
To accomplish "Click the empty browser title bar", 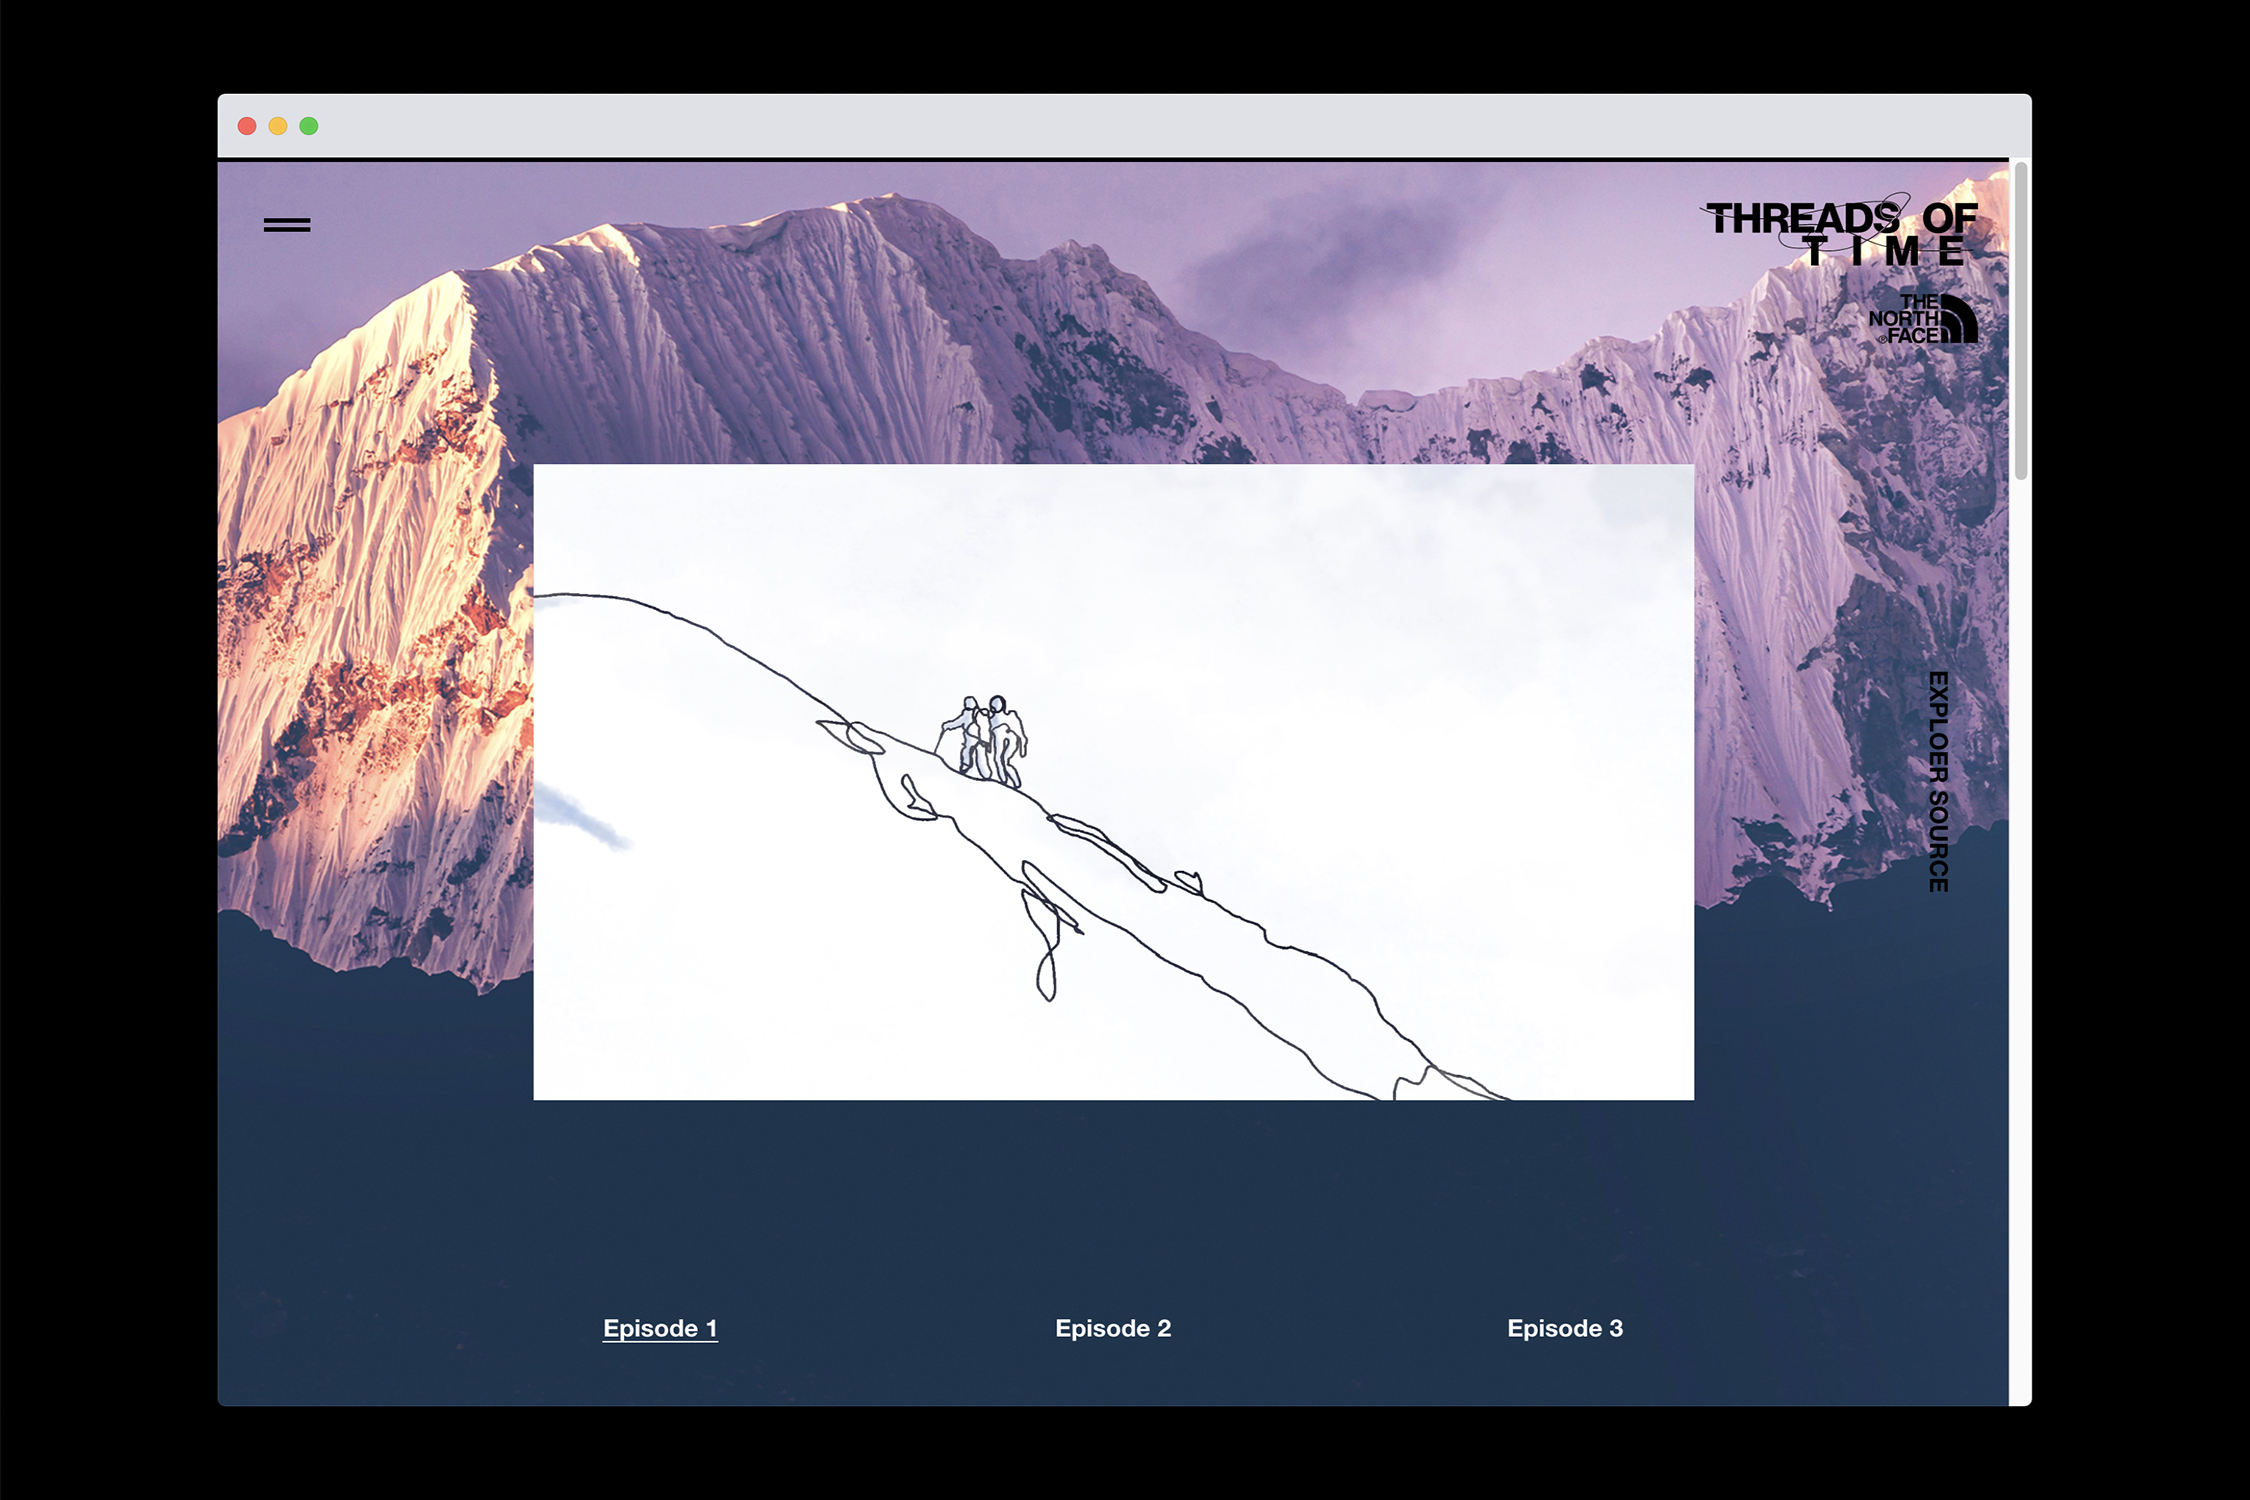I will 1100,126.
